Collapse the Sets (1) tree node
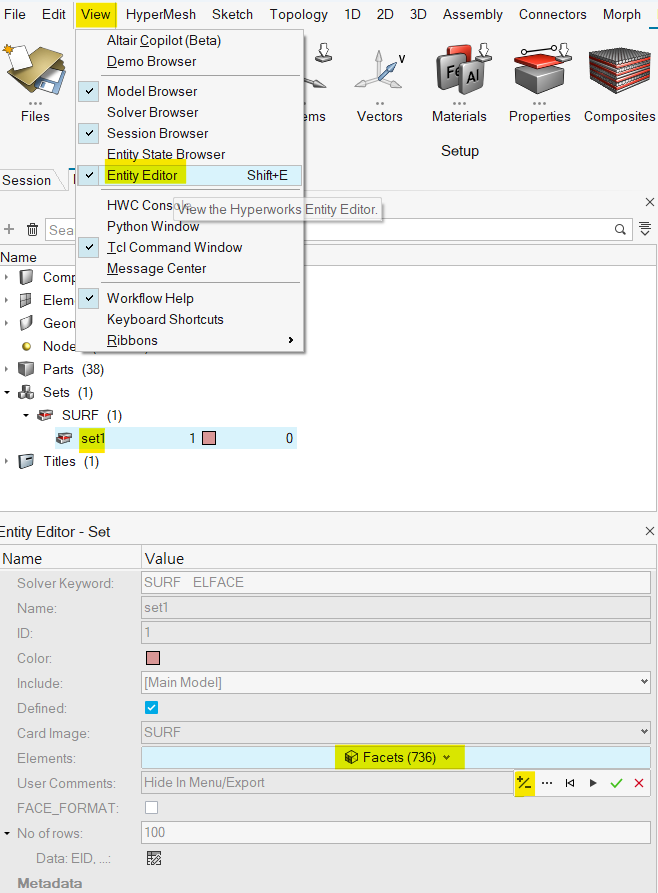This screenshot has width=658, height=893. click(6, 392)
